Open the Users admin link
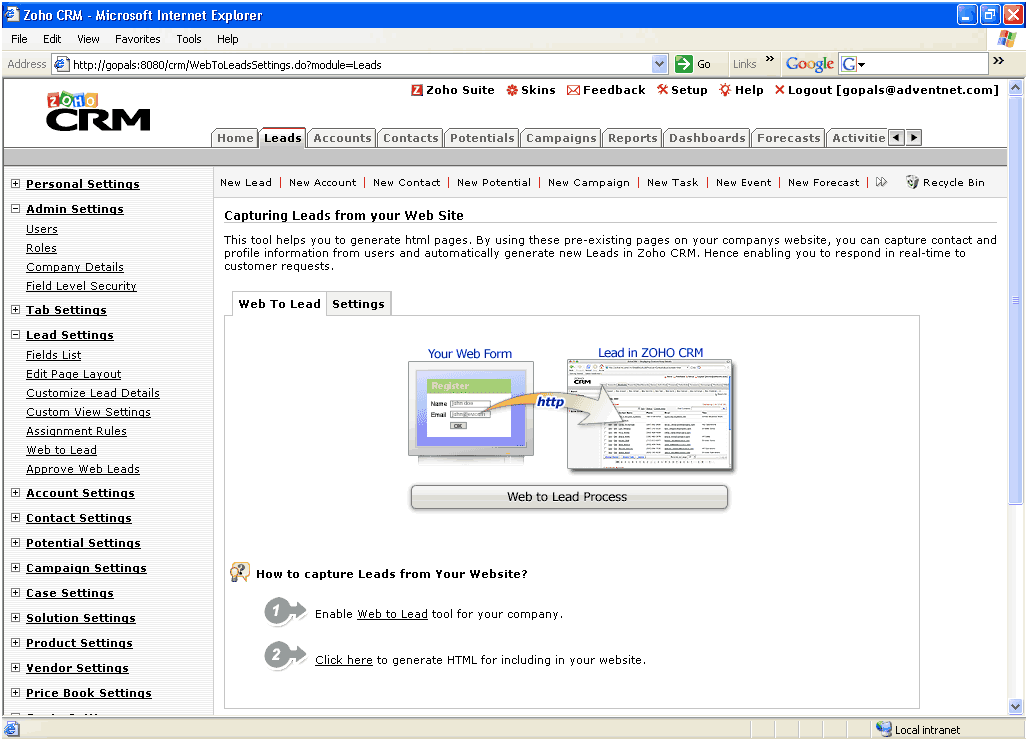1028x741 pixels. (42, 229)
